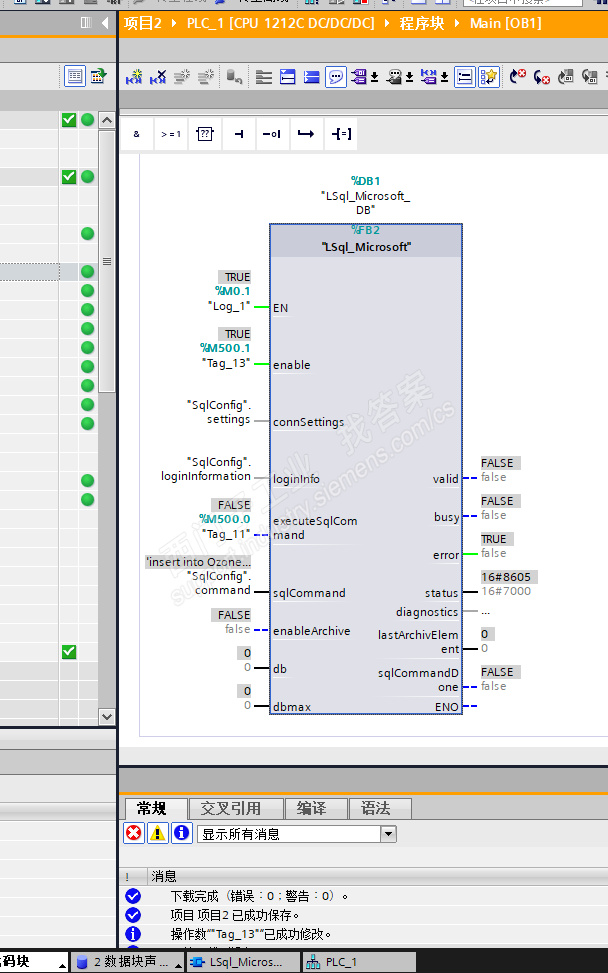Toggle the network comments icon
This screenshot has height=973, width=608.
pyautogui.click(x=465, y=77)
